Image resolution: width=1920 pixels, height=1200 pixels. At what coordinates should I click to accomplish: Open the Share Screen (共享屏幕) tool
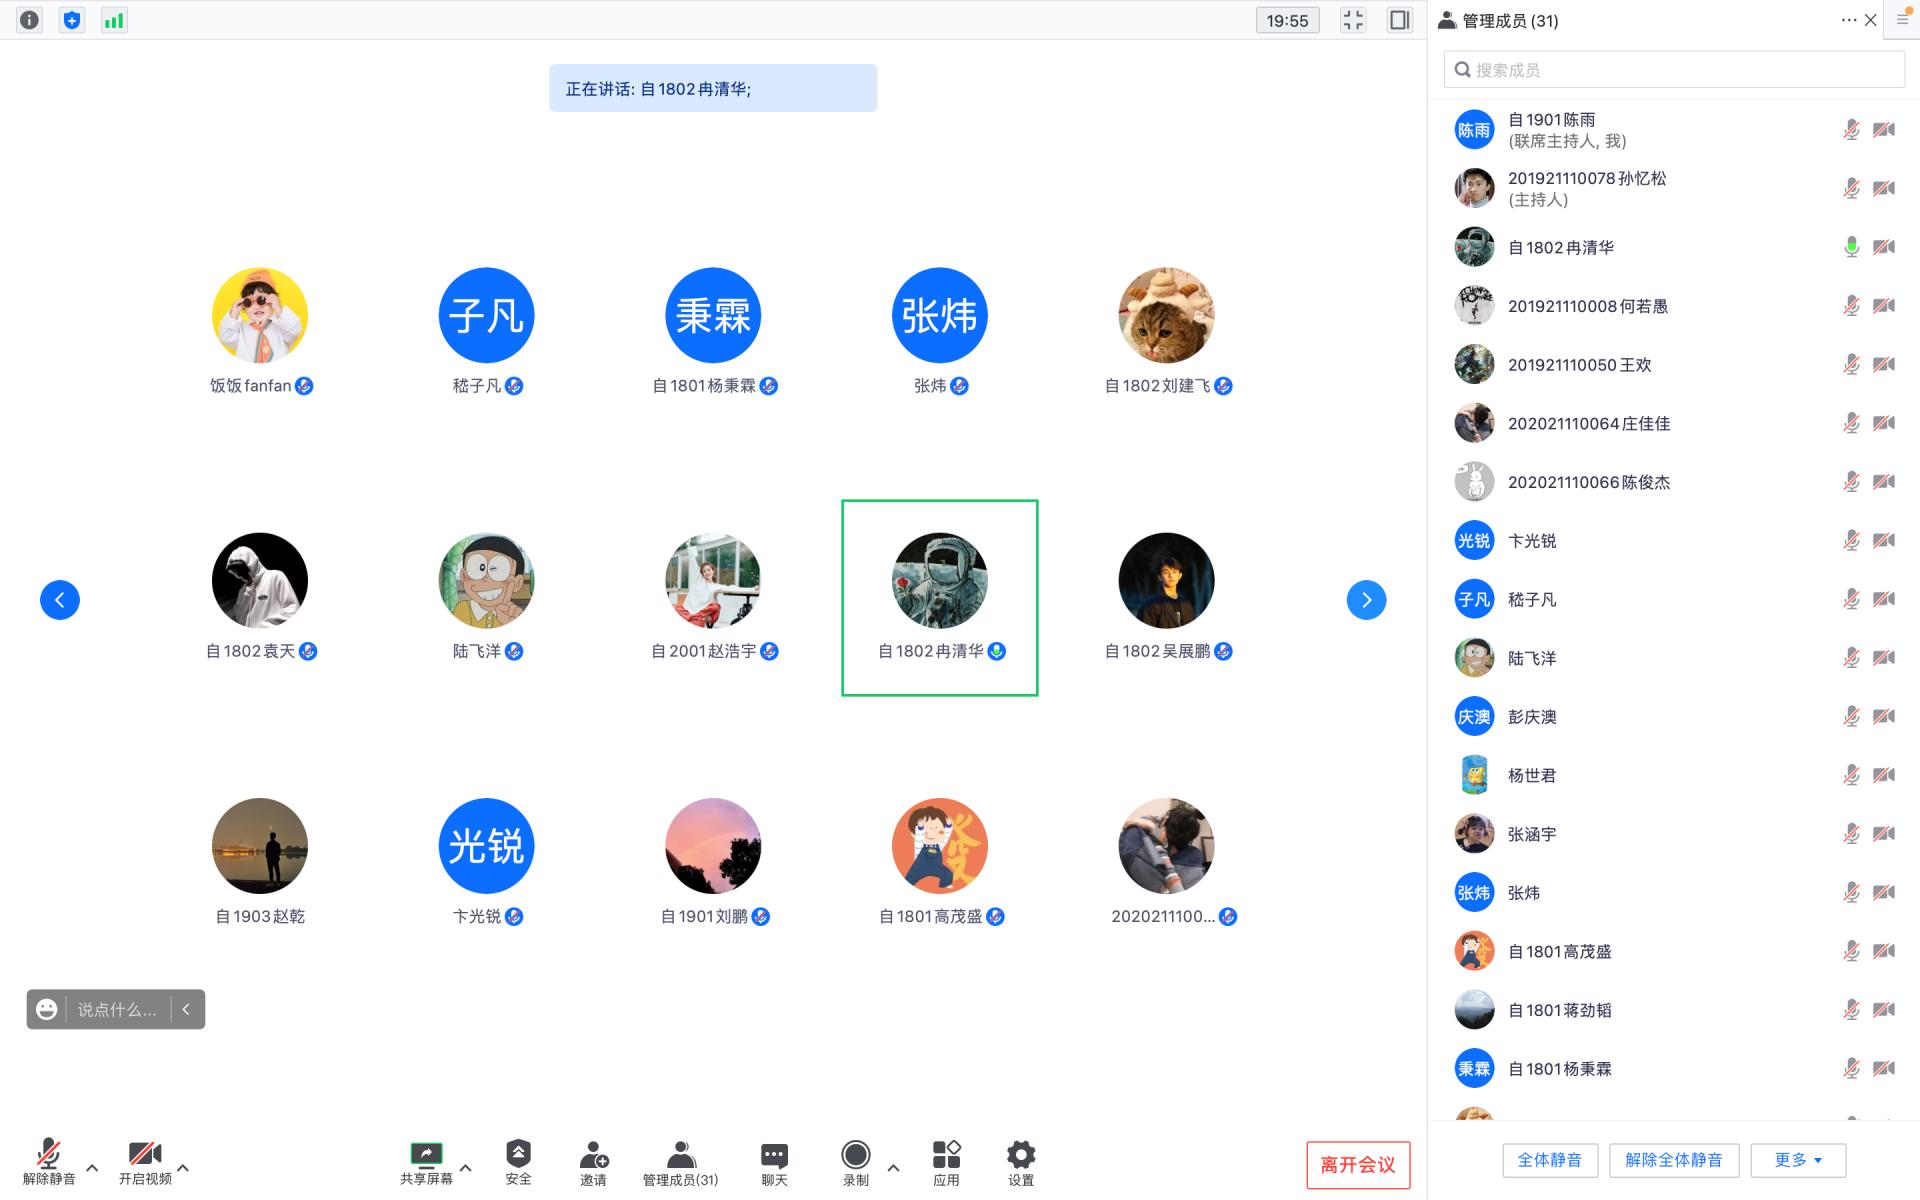[x=426, y=1163]
